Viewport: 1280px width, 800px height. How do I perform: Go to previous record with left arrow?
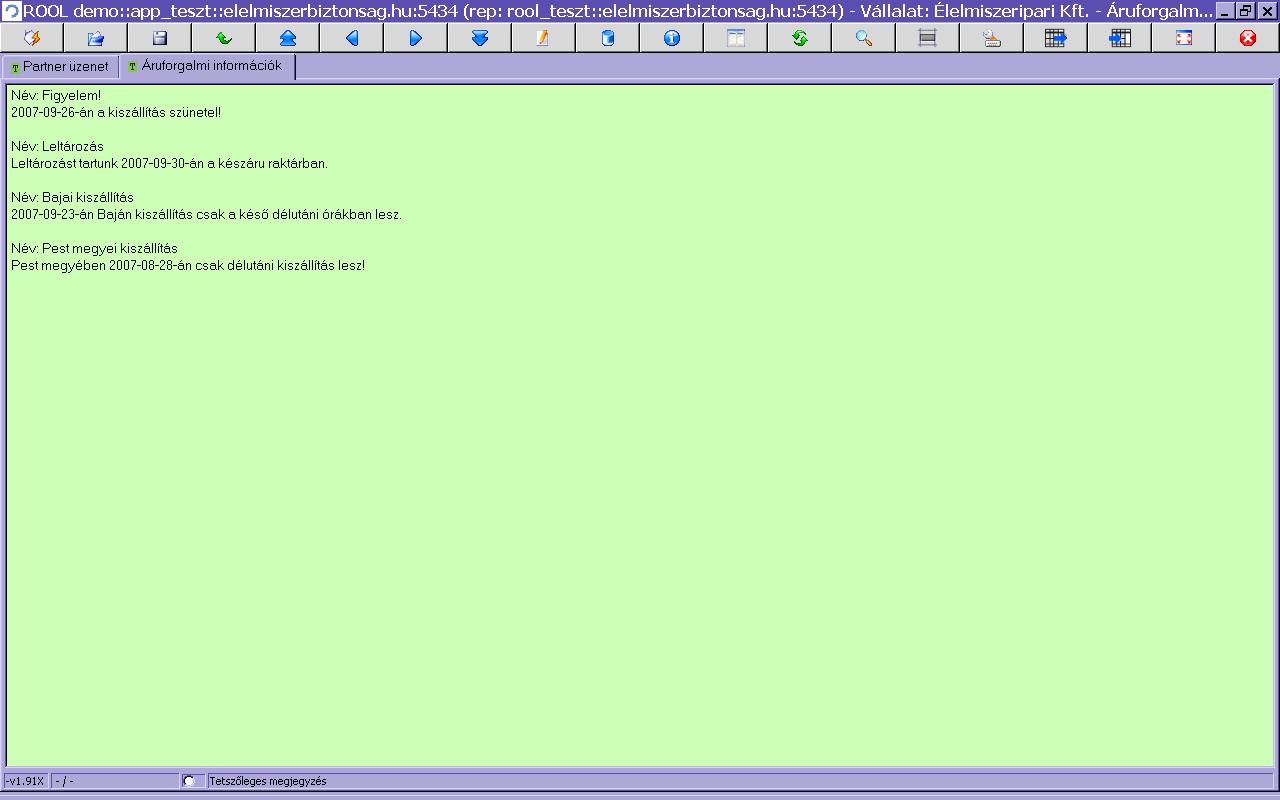click(352, 38)
